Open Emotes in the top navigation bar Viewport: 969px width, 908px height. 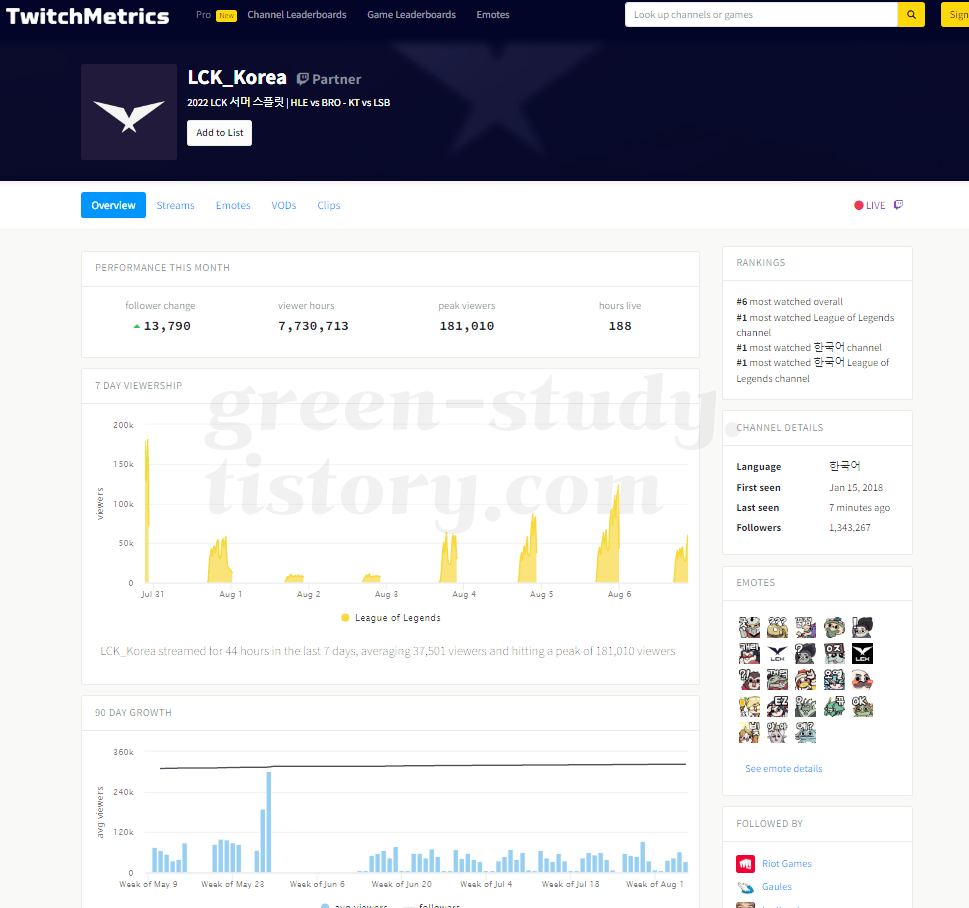pyautogui.click(x=493, y=15)
